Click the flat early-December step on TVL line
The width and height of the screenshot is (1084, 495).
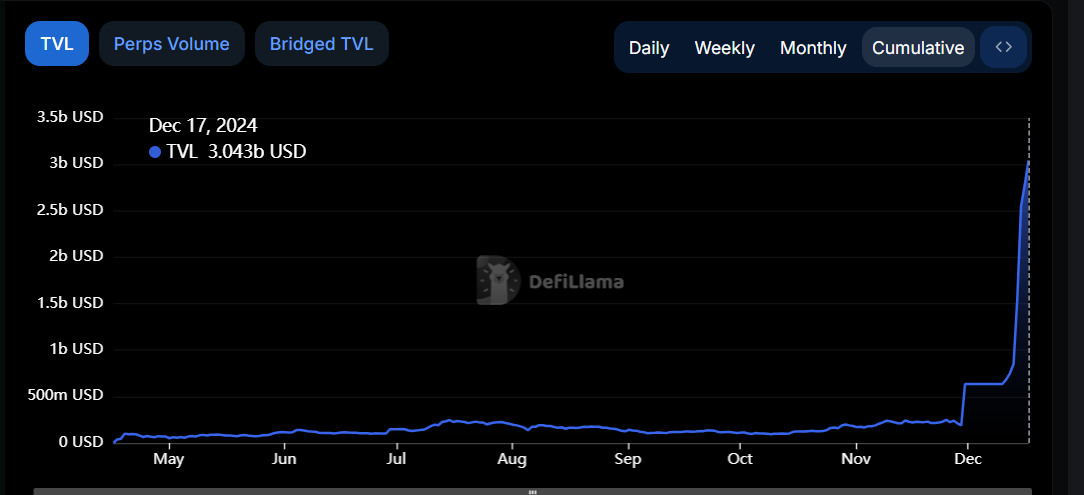click(983, 384)
